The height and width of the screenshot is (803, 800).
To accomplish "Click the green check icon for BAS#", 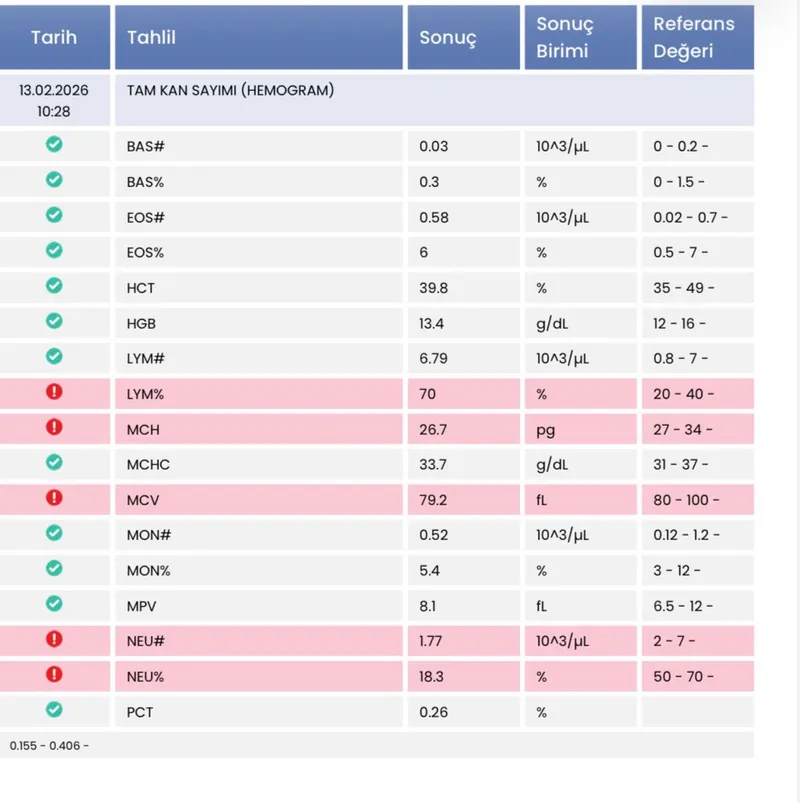I will [54, 145].
